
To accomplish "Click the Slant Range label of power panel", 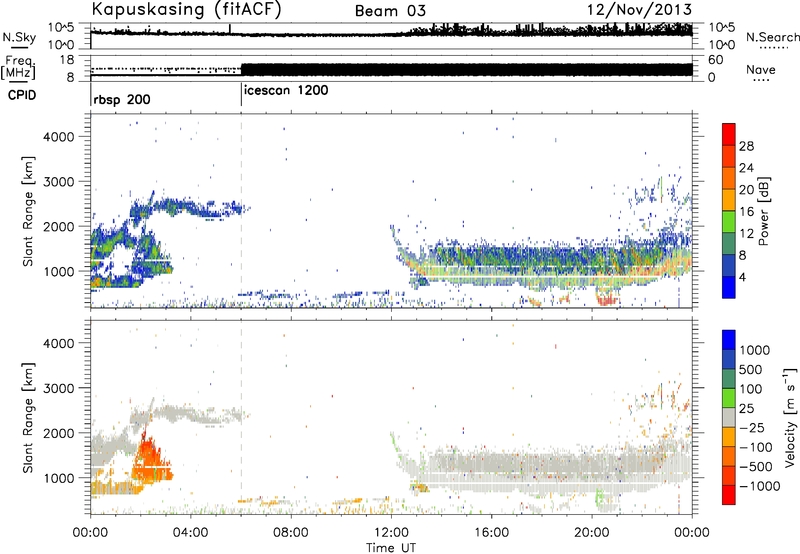I will pos(28,211).
